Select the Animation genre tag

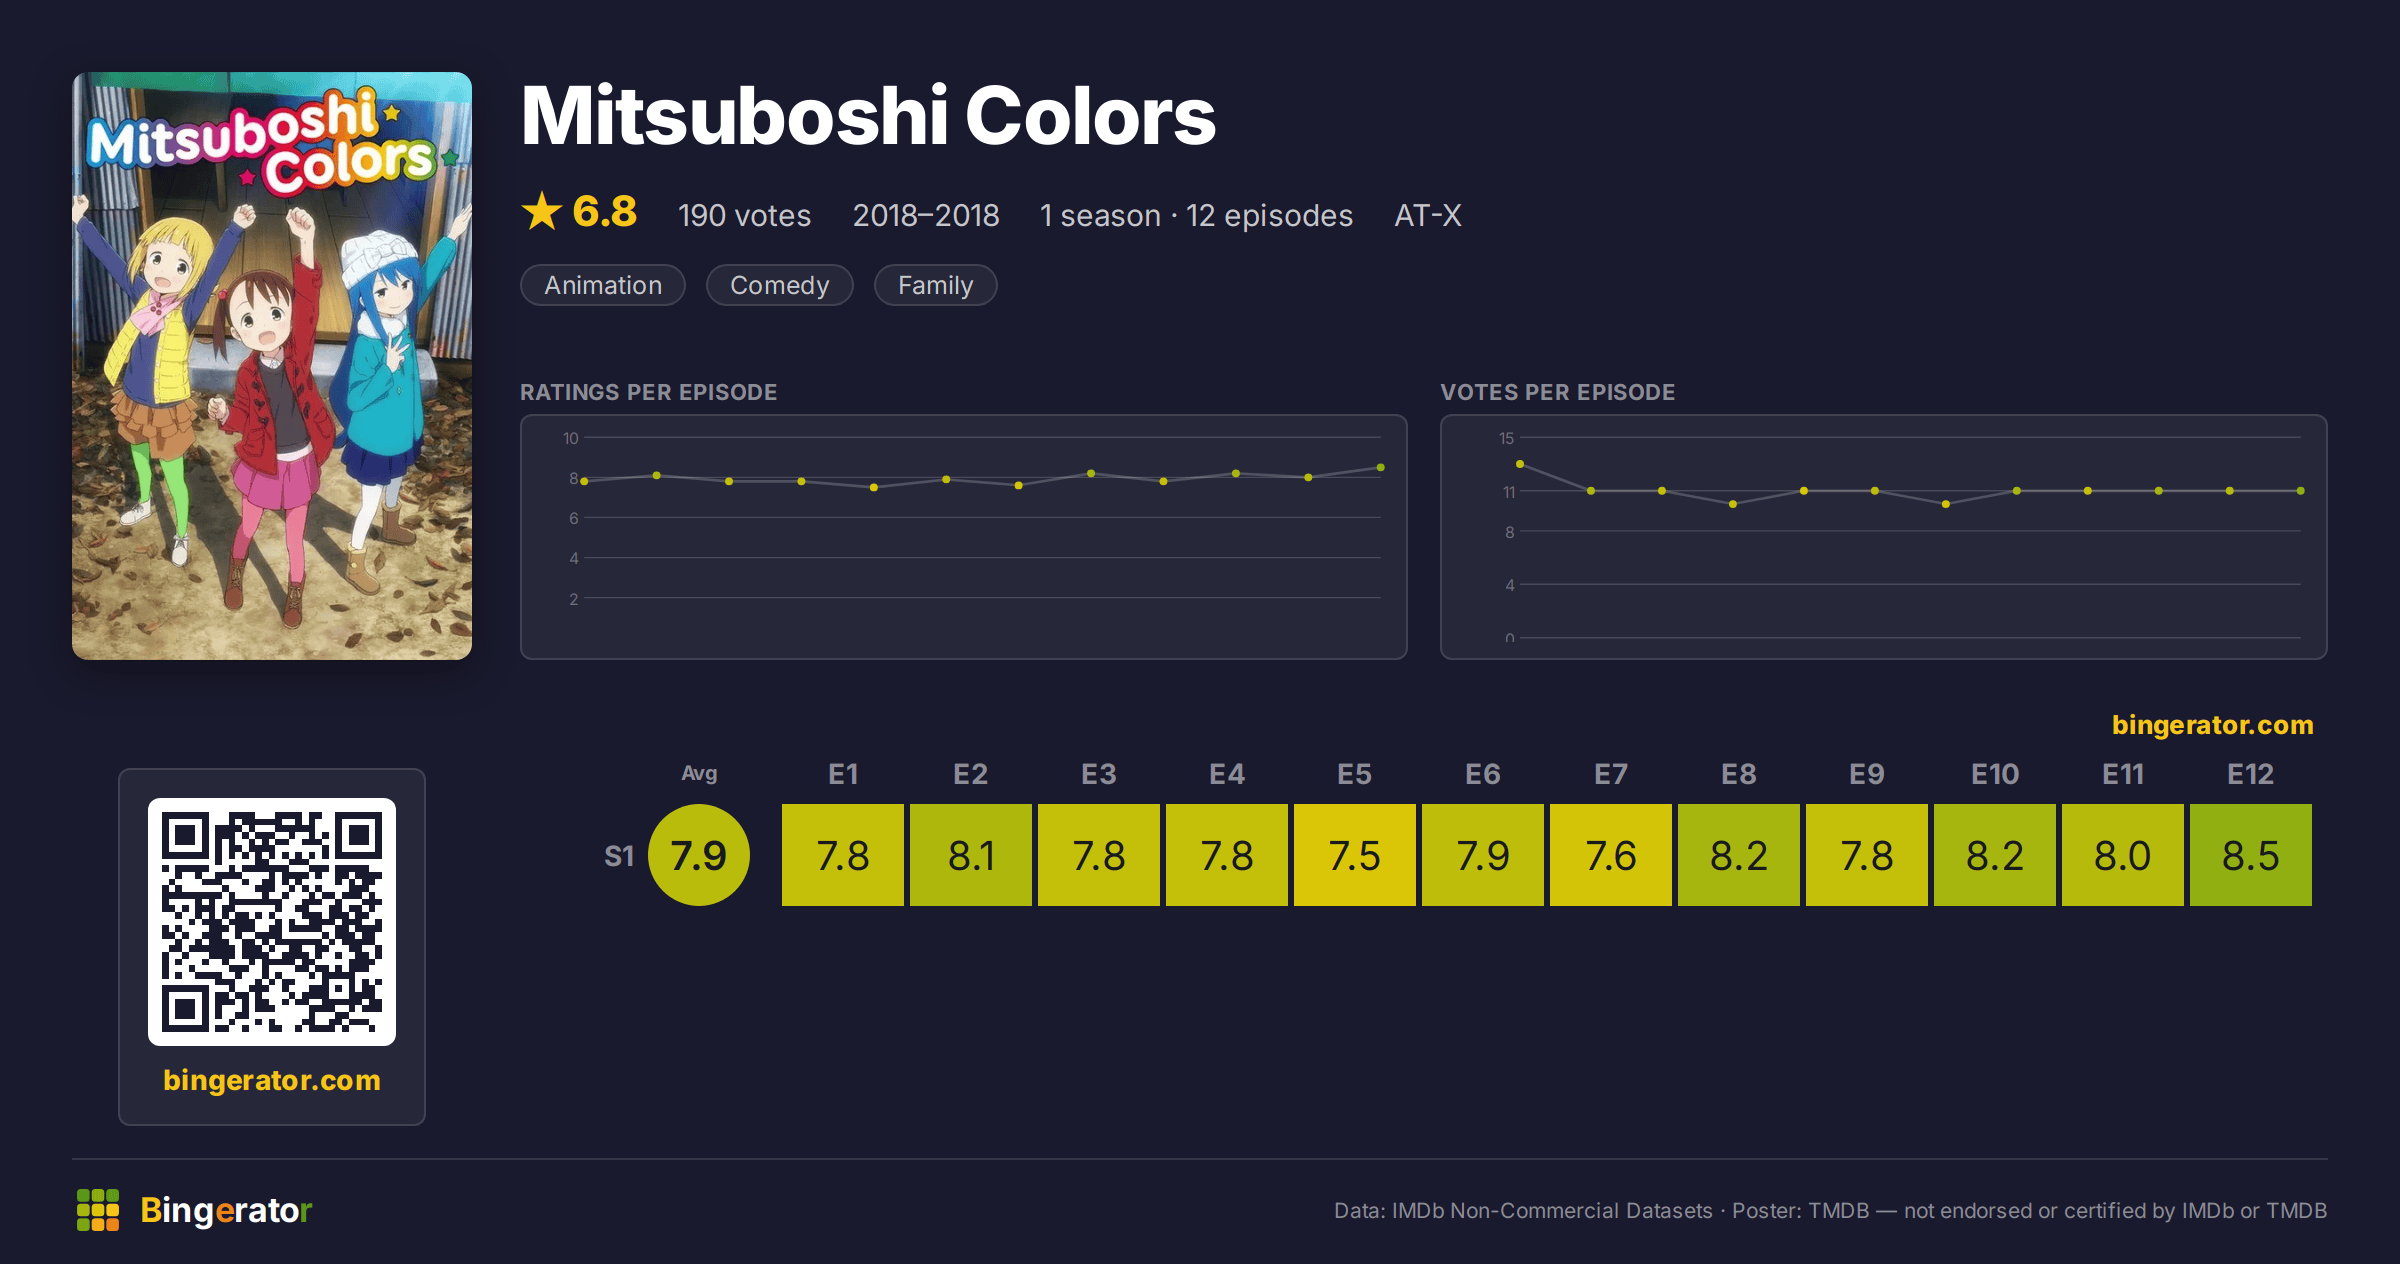[603, 285]
